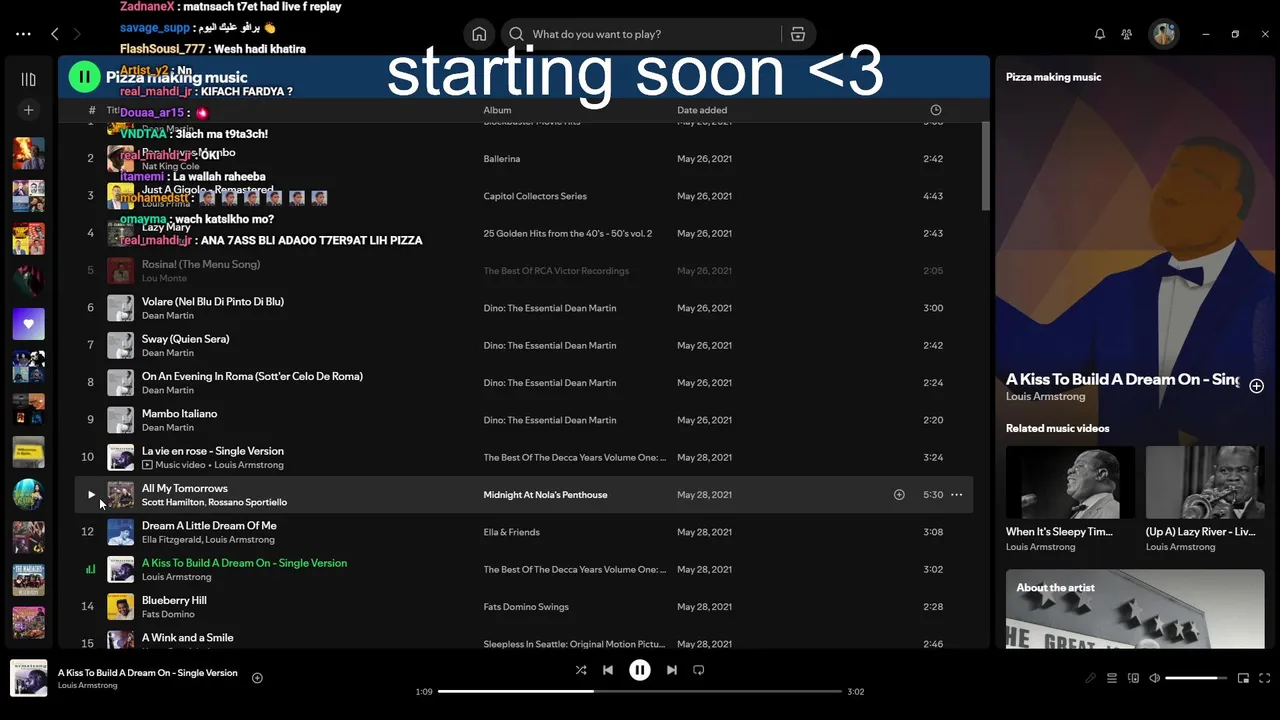Open Capitol Collectors Series album link
1280x720 pixels.
pyautogui.click(x=535, y=196)
